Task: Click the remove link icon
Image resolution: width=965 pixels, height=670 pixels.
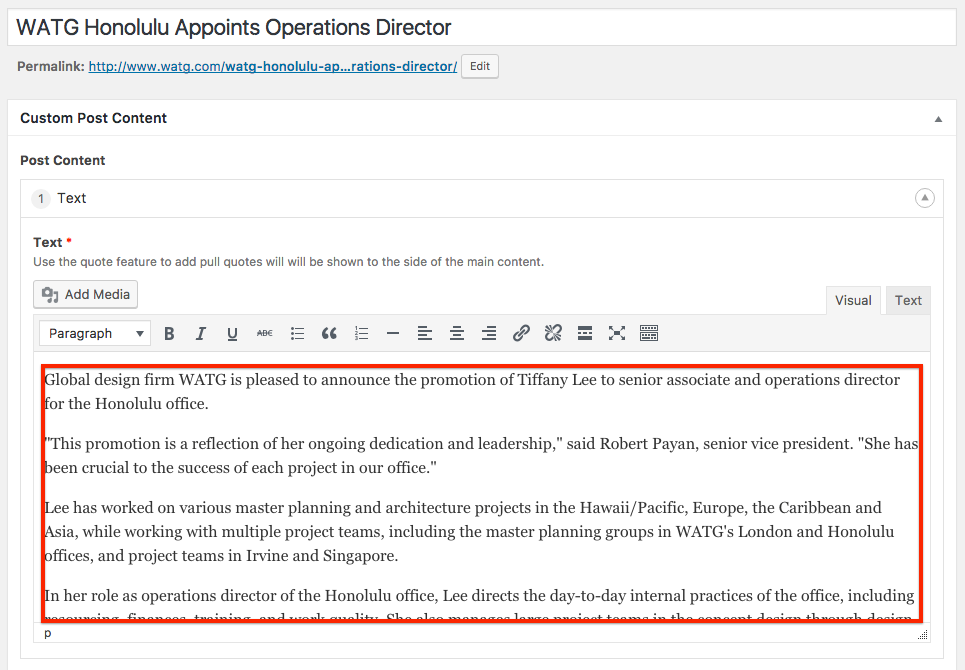Action: point(553,334)
